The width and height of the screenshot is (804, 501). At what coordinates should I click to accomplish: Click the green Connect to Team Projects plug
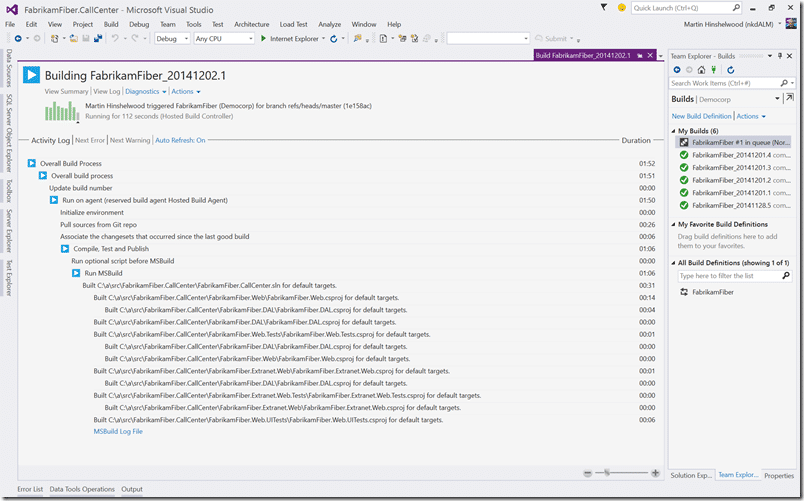713,70
